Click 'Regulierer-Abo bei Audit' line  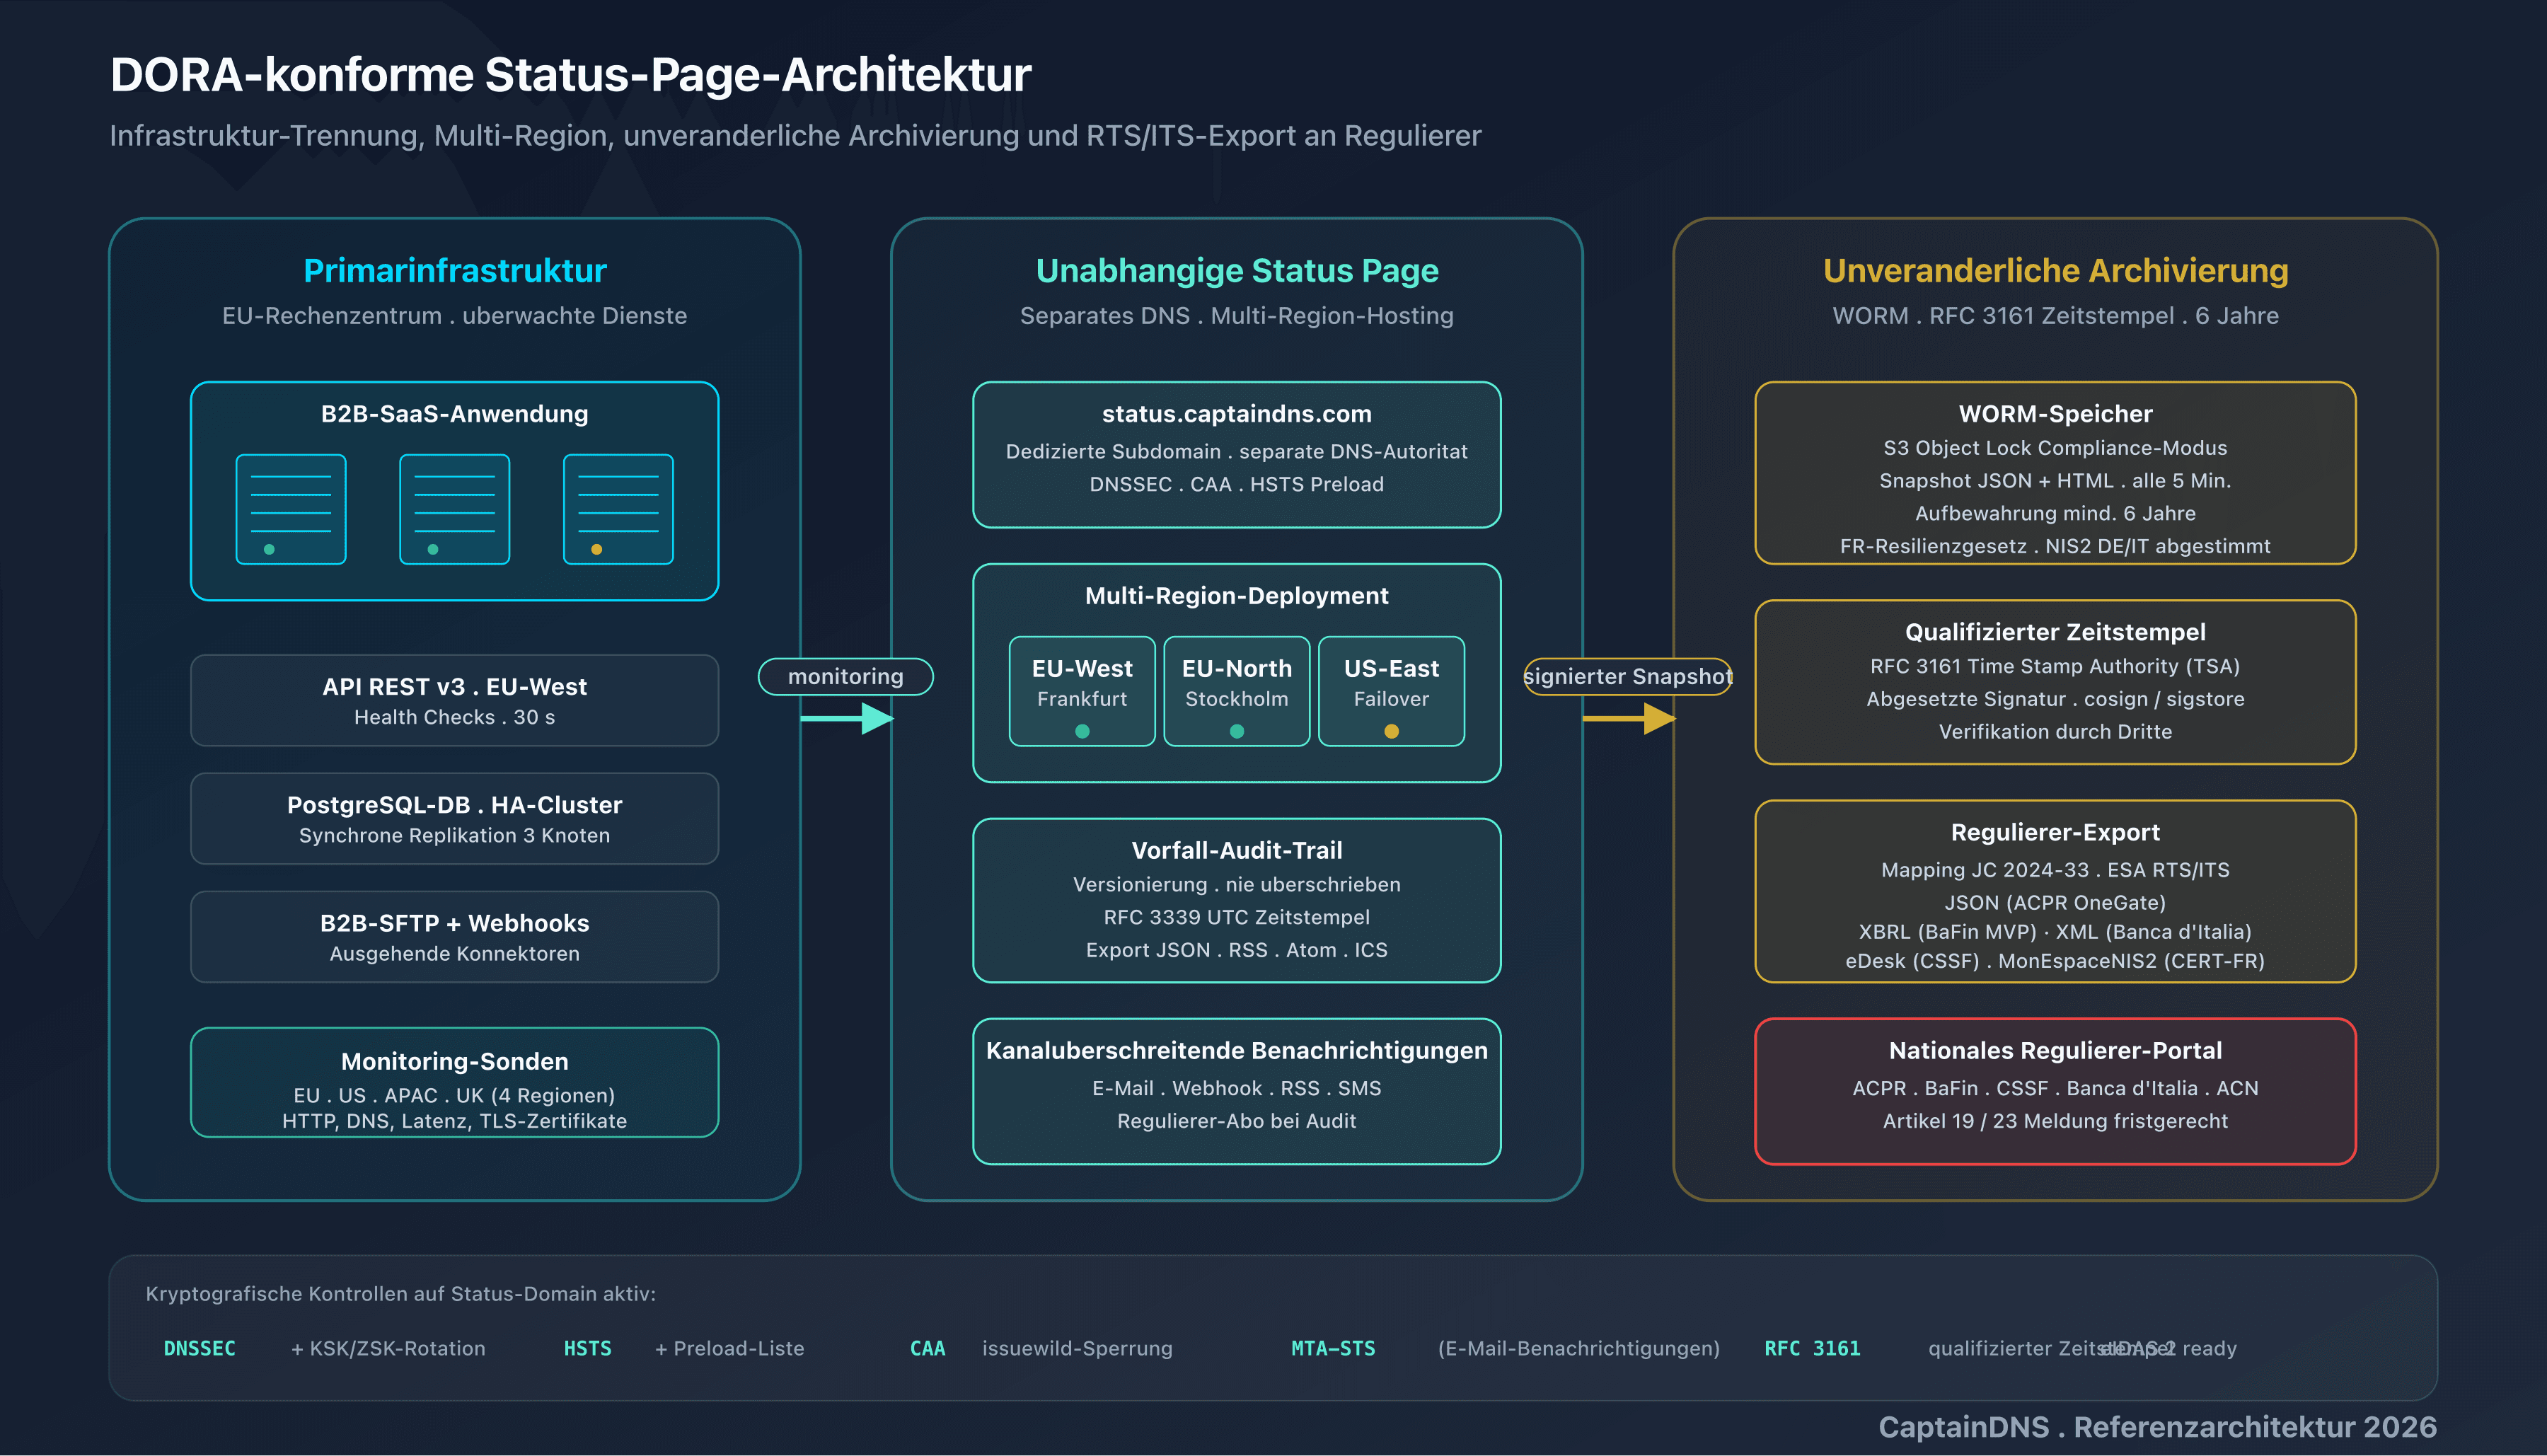[1237, 1121]
